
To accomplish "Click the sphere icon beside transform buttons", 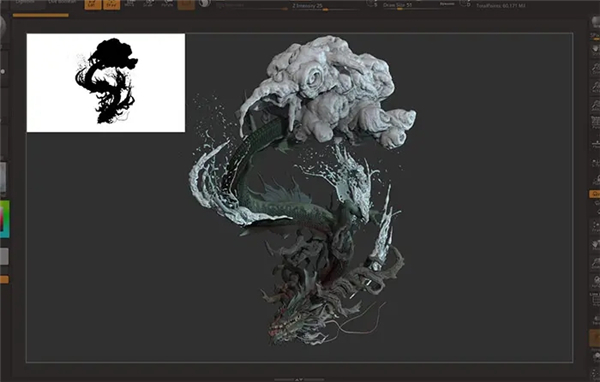I will (205, 3).
